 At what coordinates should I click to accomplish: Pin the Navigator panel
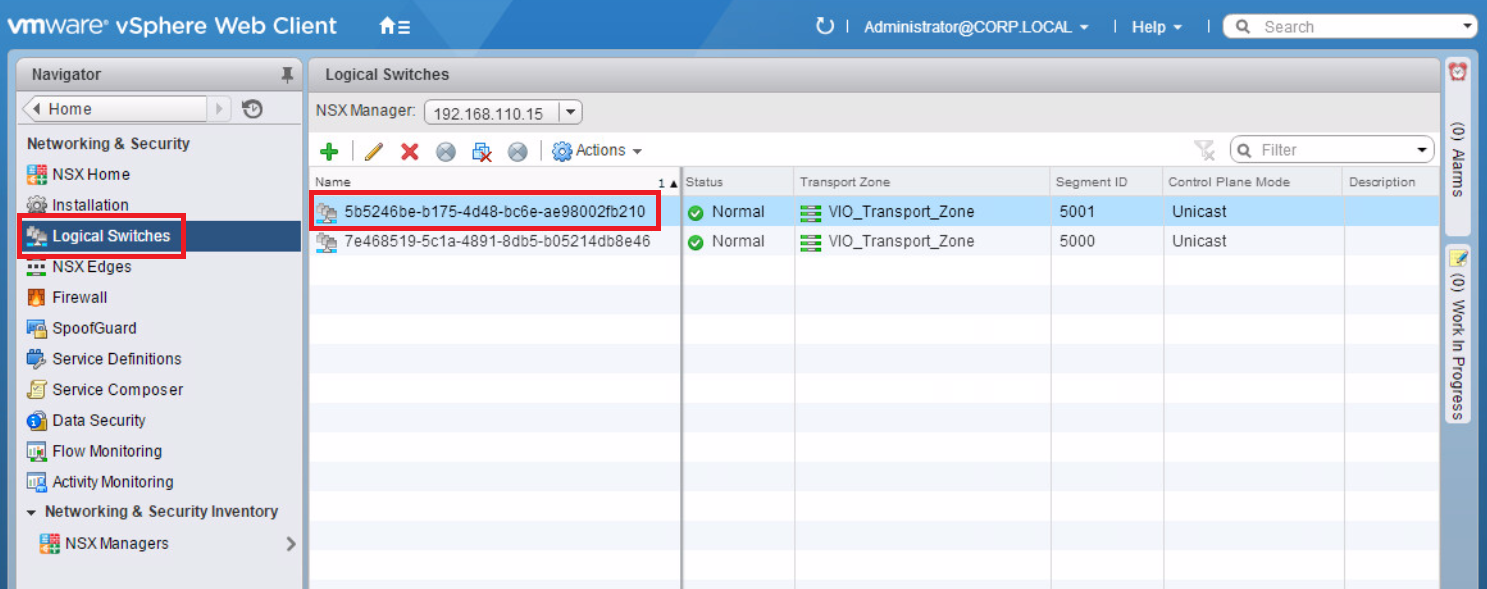[x=287, y=75]
